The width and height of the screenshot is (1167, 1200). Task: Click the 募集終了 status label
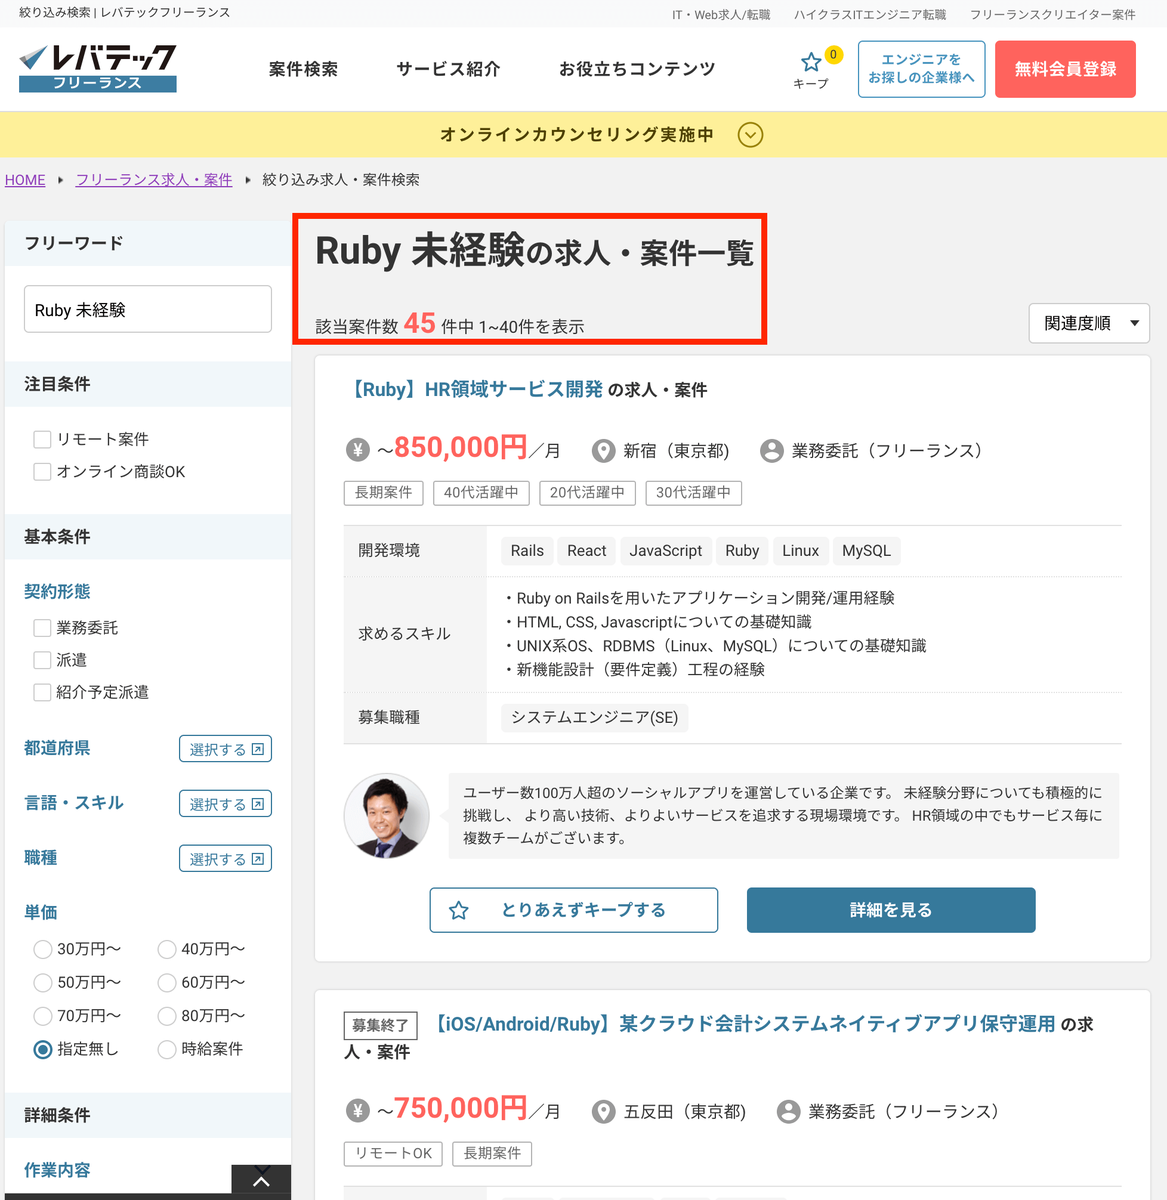(x=380, y=1025)
